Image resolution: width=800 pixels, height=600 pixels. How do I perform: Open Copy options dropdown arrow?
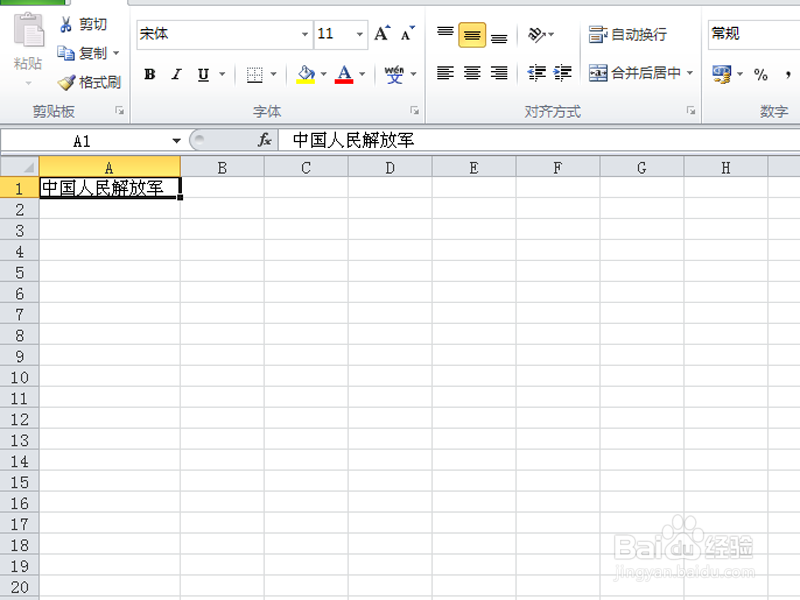[116, 53]
